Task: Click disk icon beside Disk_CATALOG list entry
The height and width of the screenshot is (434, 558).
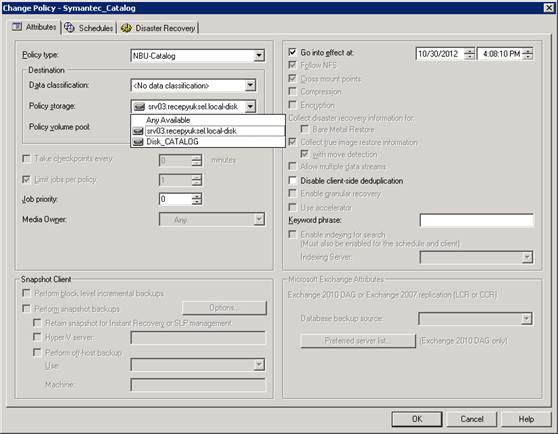Action: (138, 142)
